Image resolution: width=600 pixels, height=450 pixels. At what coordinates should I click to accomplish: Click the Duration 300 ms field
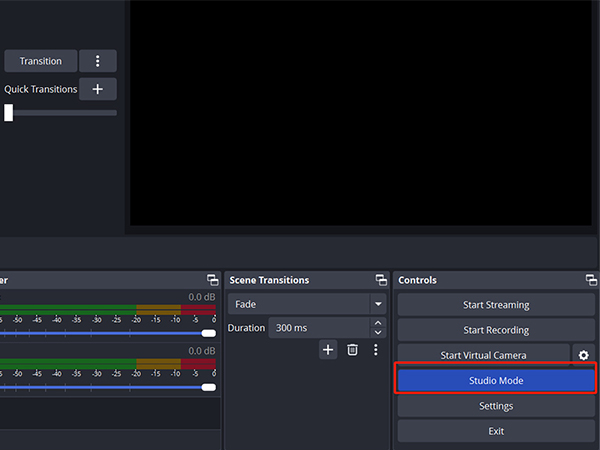[x=318, y=328]
